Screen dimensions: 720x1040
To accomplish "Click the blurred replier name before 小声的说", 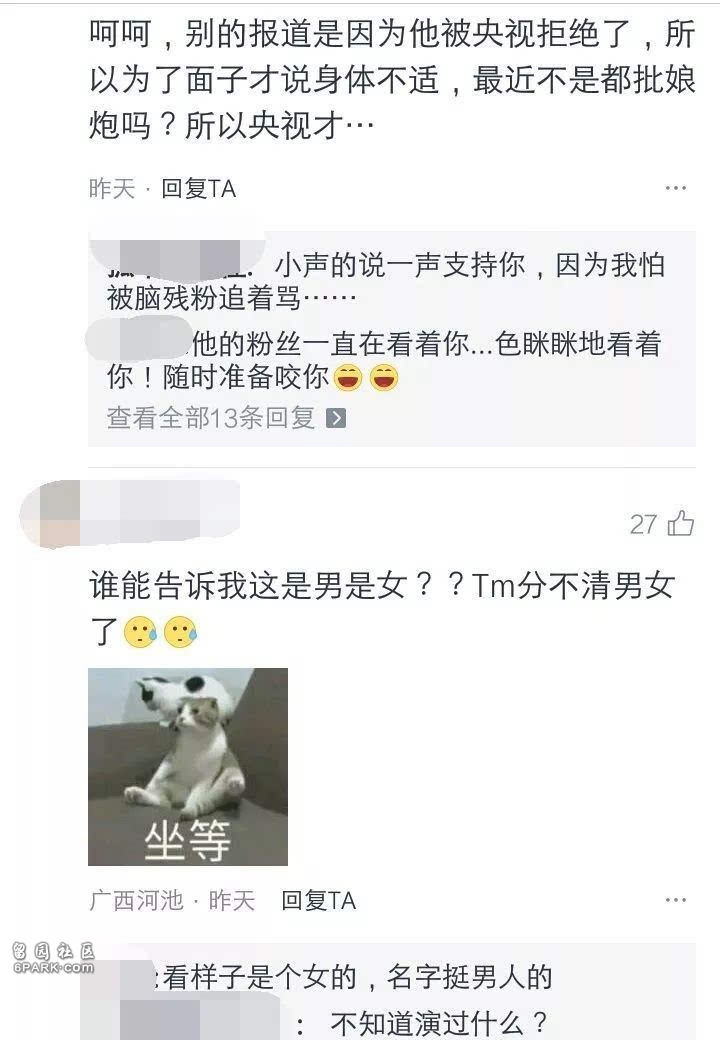I will coord(179,255).
